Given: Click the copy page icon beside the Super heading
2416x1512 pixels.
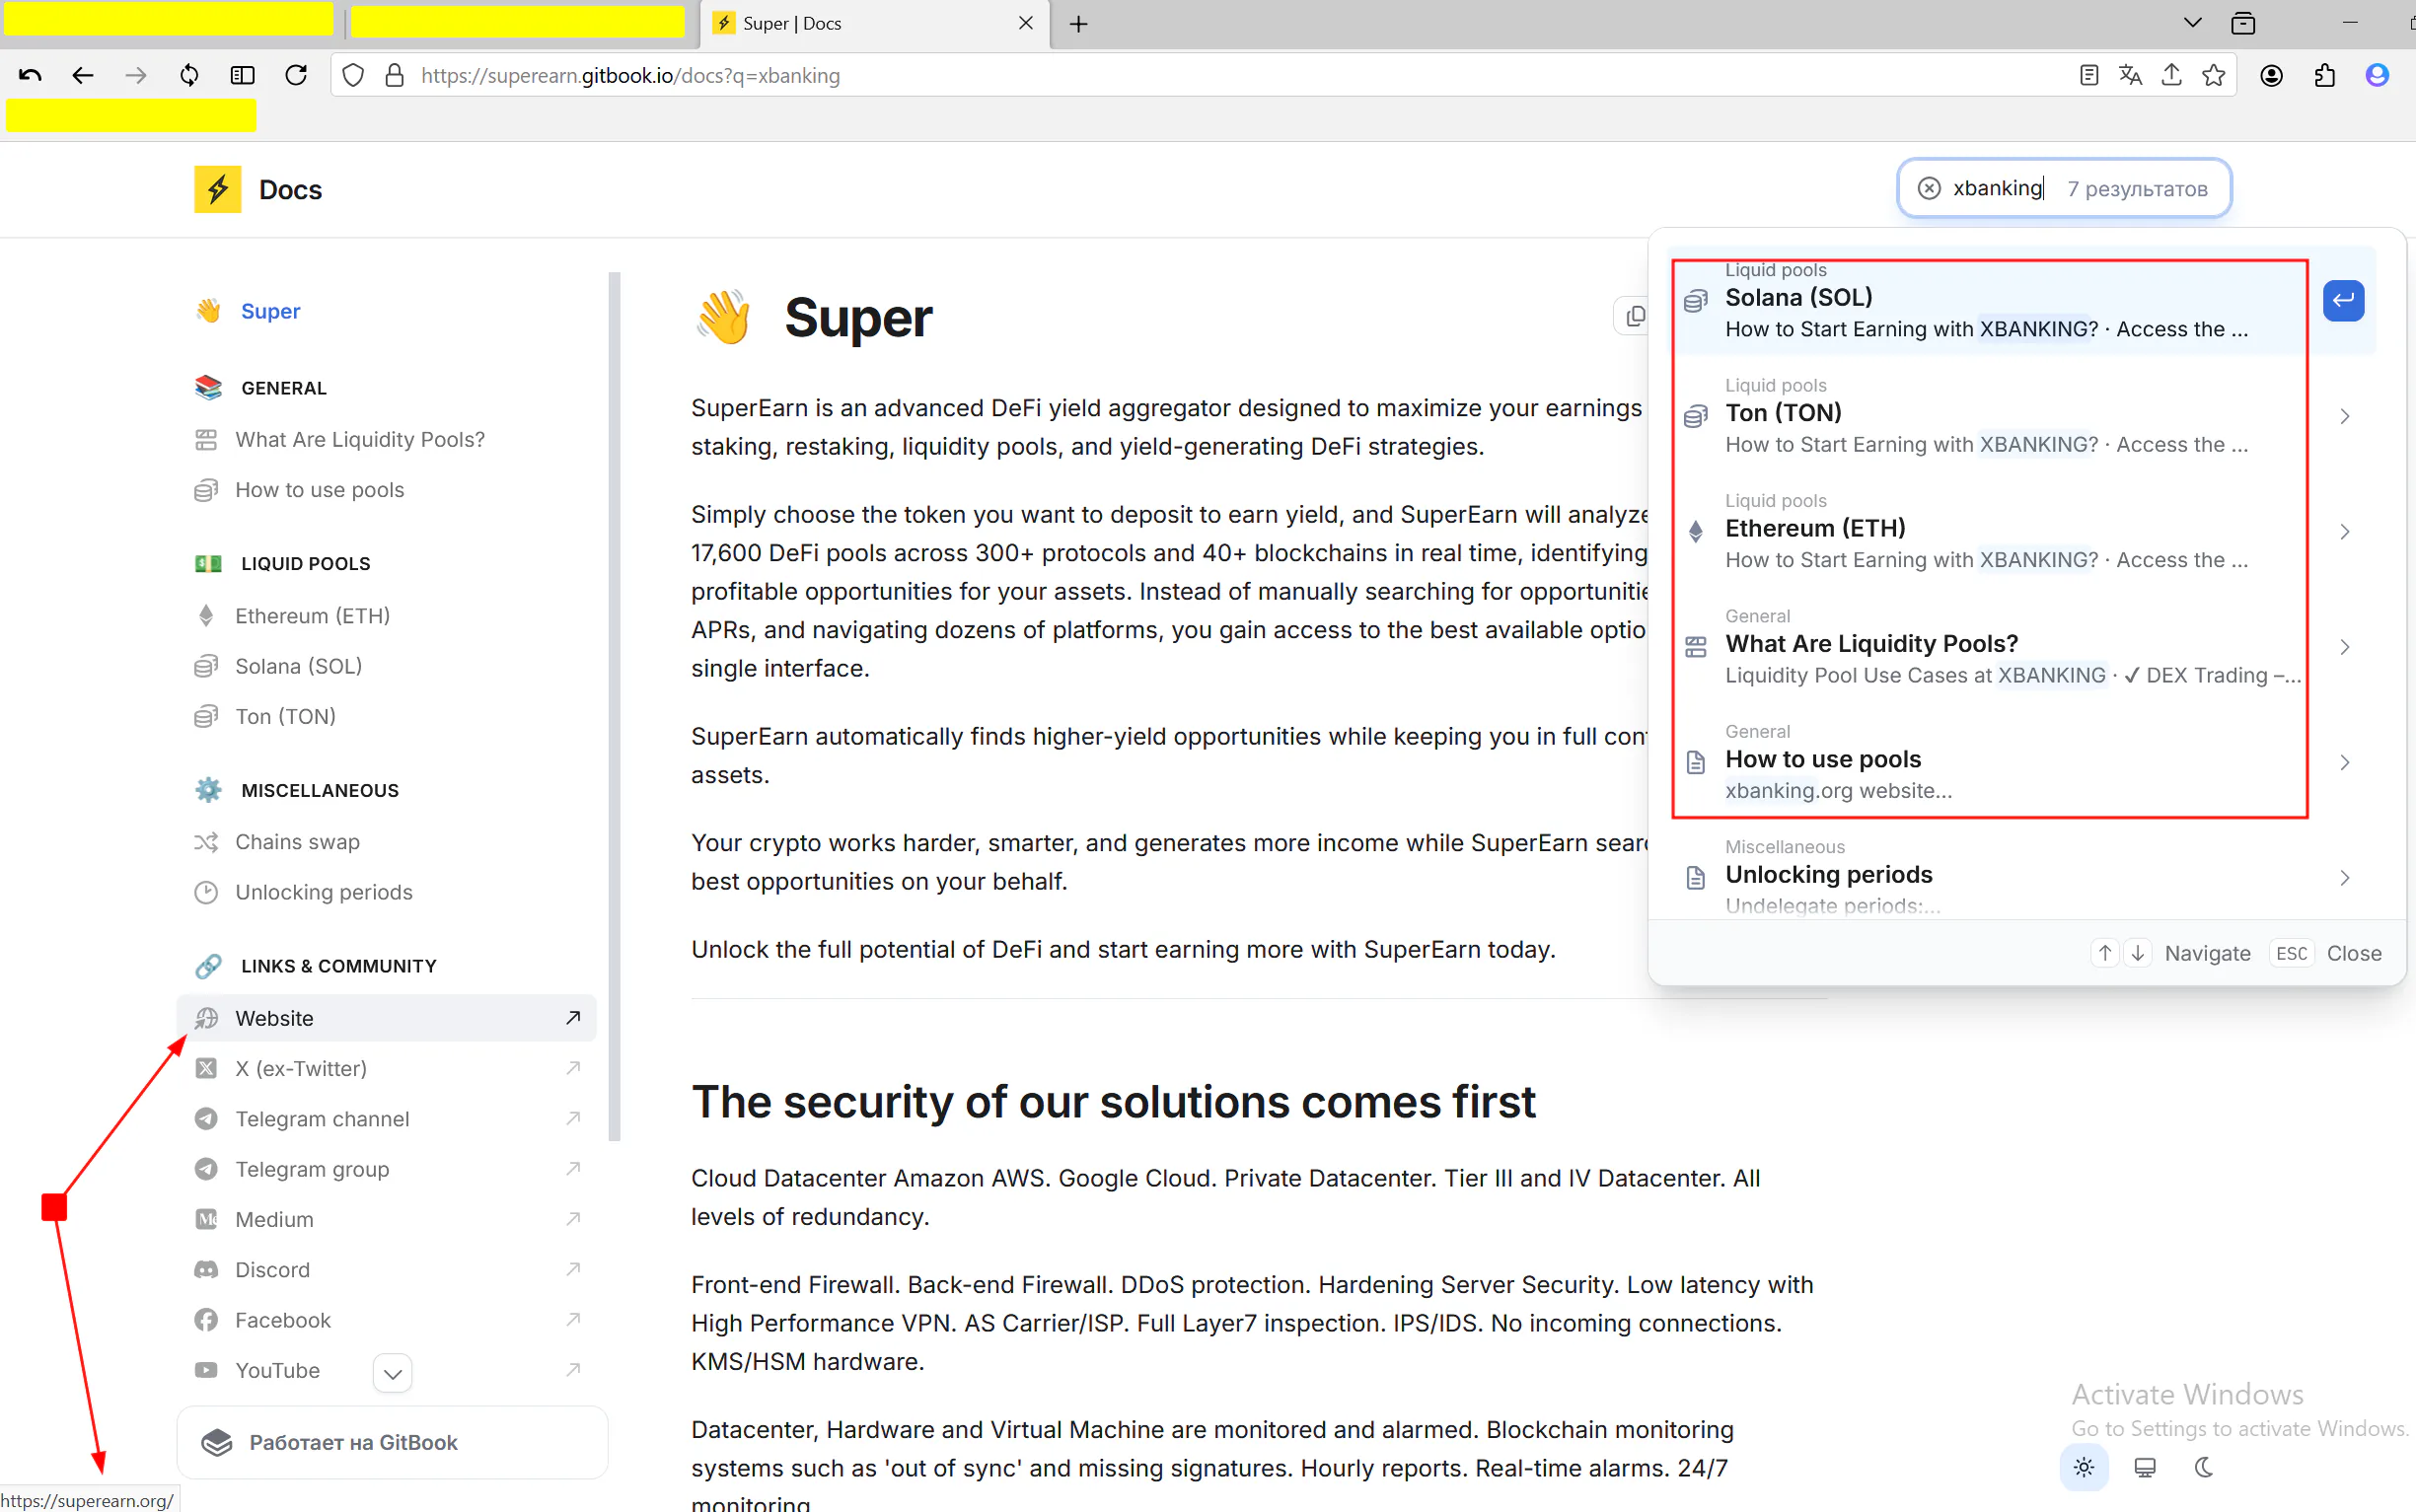Looking at the screenshot, I should [x=1635, y=316].
